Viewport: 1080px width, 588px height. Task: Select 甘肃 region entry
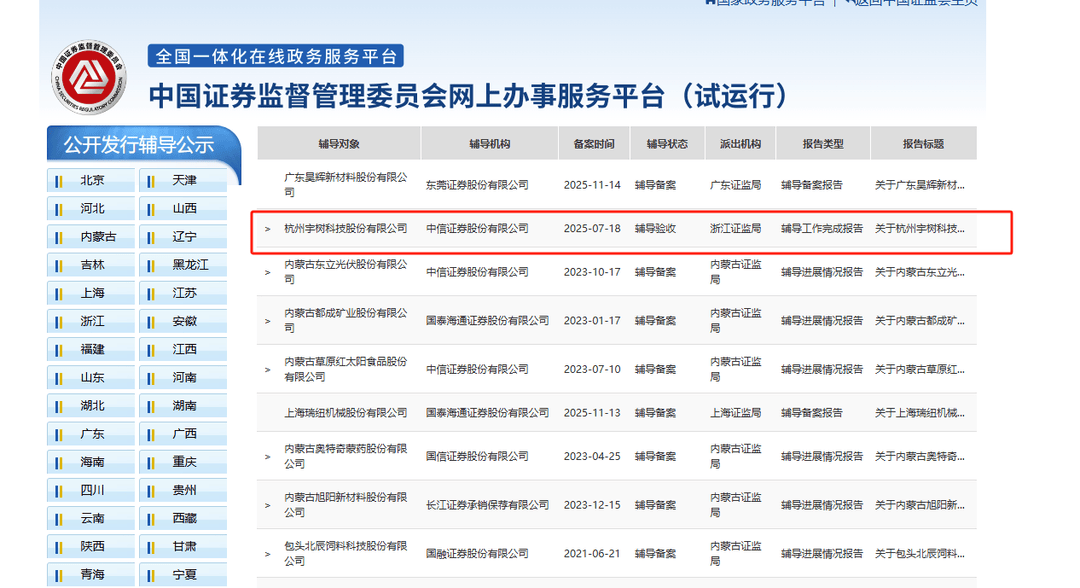[184, 547]
